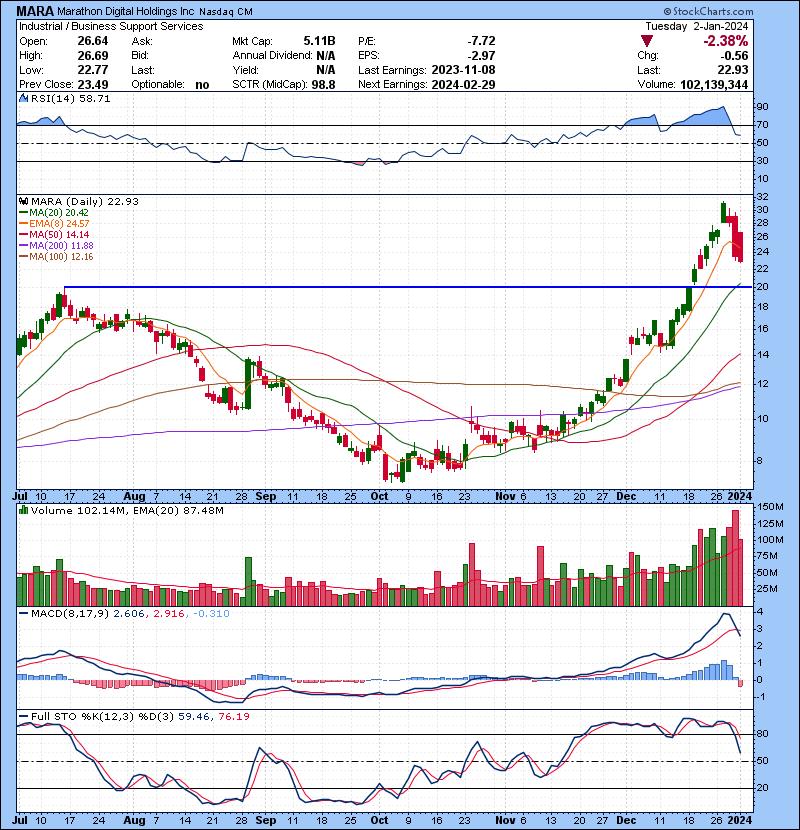Click the volume bars icon beside Volume label
This screenshot has width=800, height=830.
pos(23,511)
